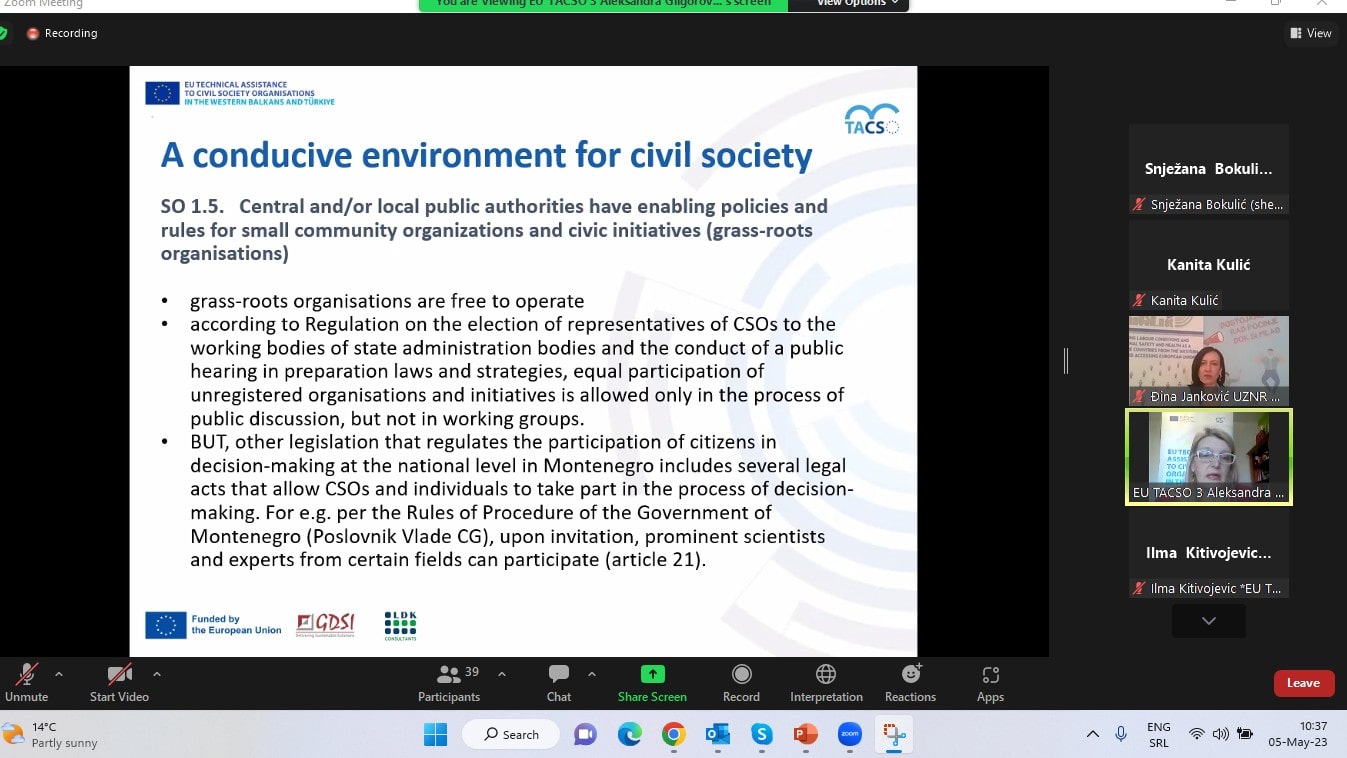Open the Participants panel
Screen dimensions: 1347x758
[x=449, y=683]
